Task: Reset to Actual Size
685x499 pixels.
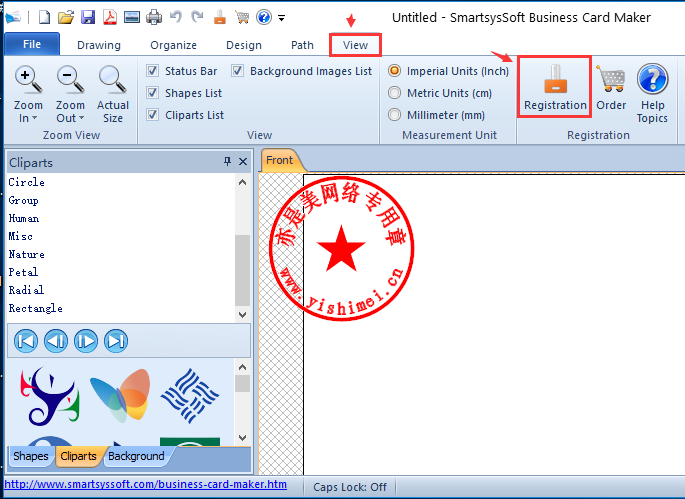Action: coord(113,94)
